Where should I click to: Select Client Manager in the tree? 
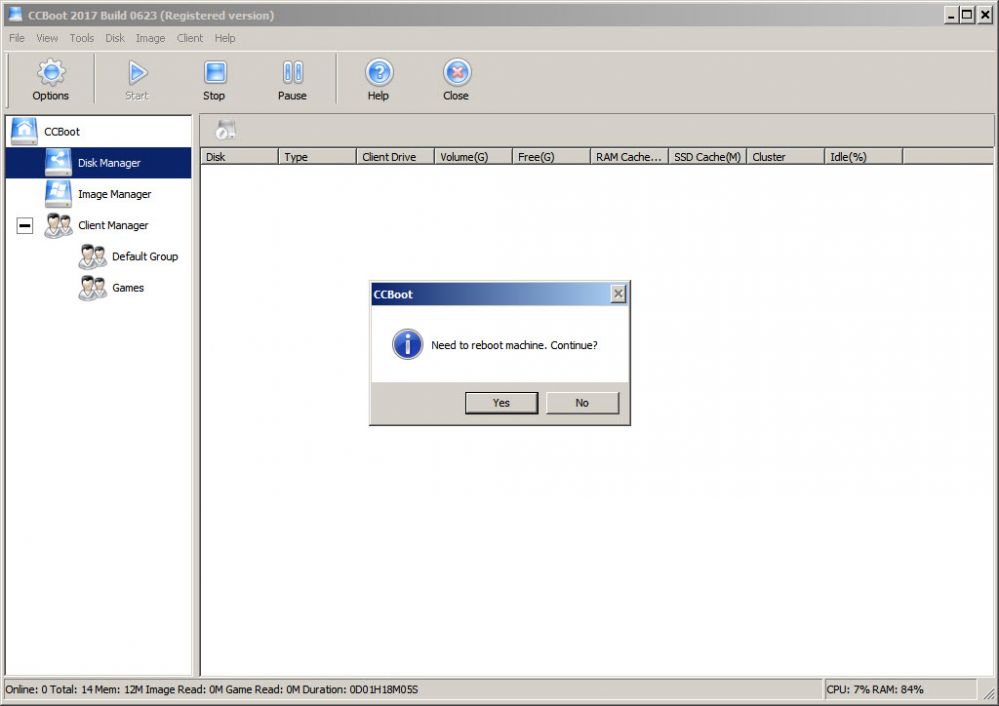[x=113, y=226]
